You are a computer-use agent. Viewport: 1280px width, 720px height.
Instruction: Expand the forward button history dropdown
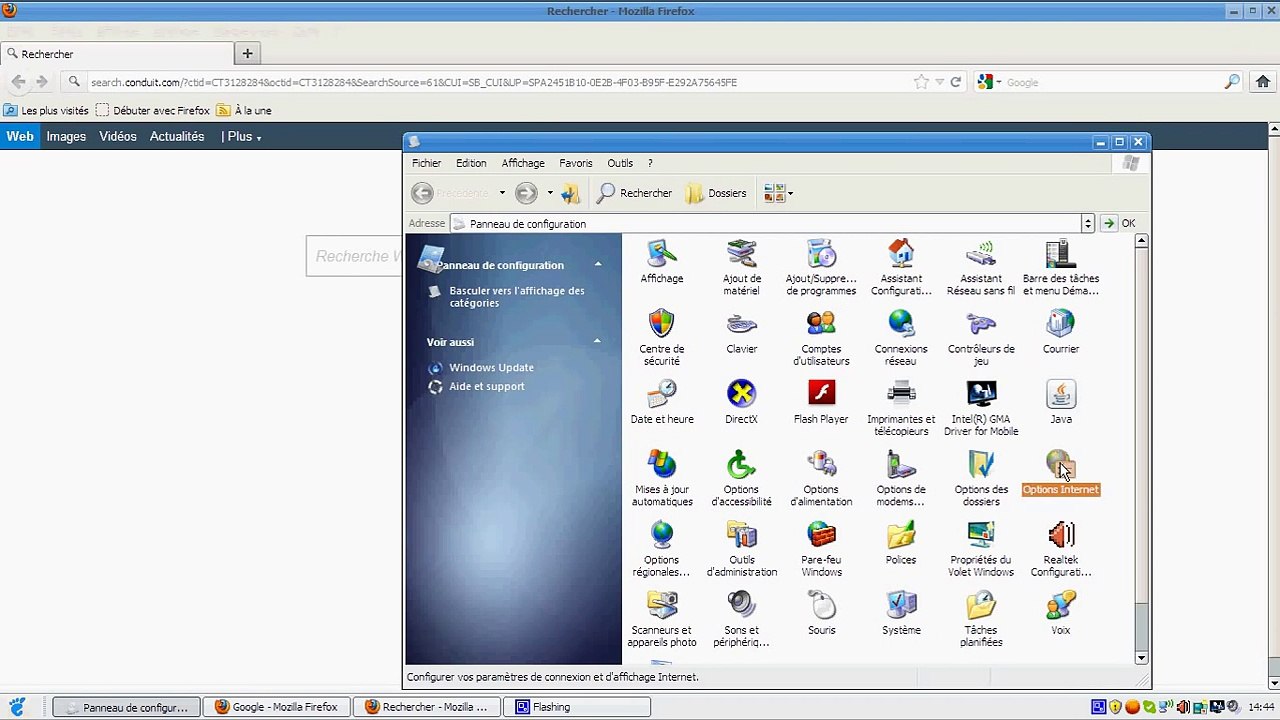[549, 193]
